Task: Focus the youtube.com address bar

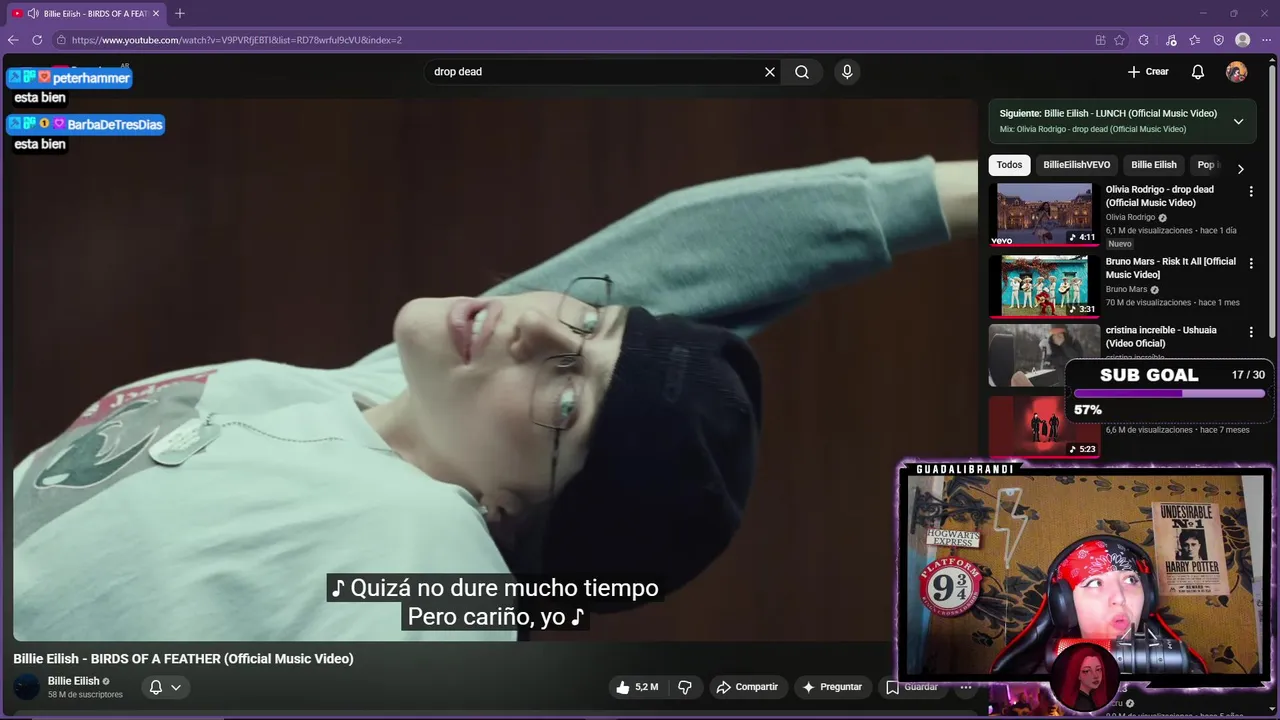Action: [x=570, y=40]
